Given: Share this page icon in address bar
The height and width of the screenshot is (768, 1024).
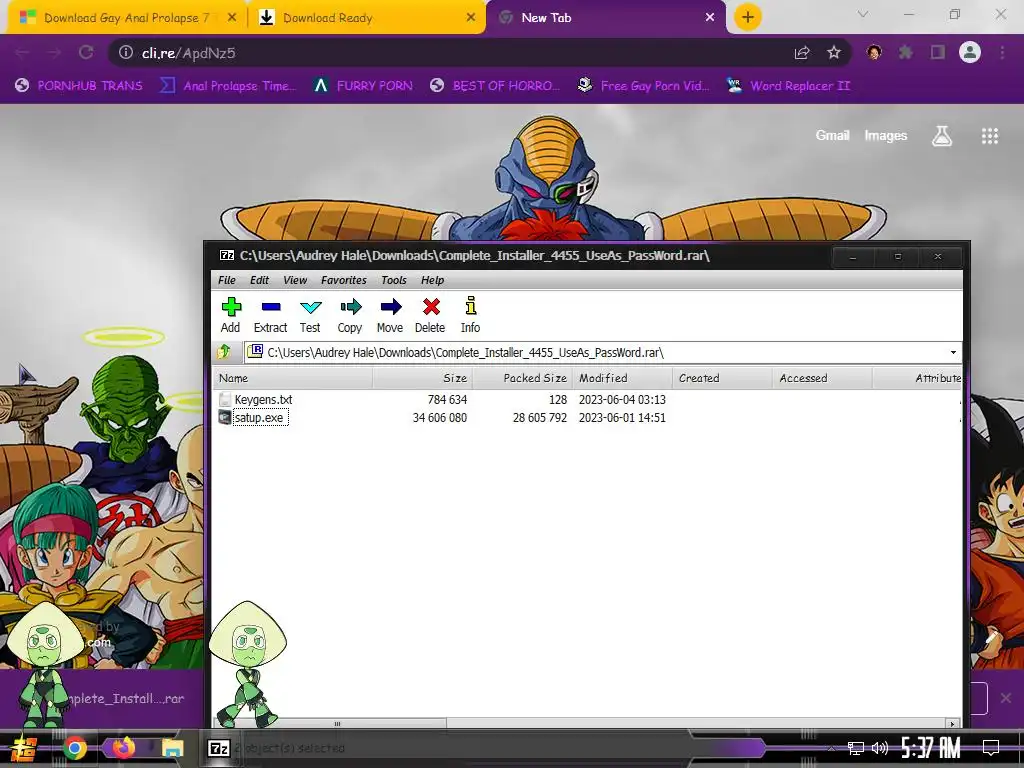Looking at the screenshot, I should [x=802, y=53].
